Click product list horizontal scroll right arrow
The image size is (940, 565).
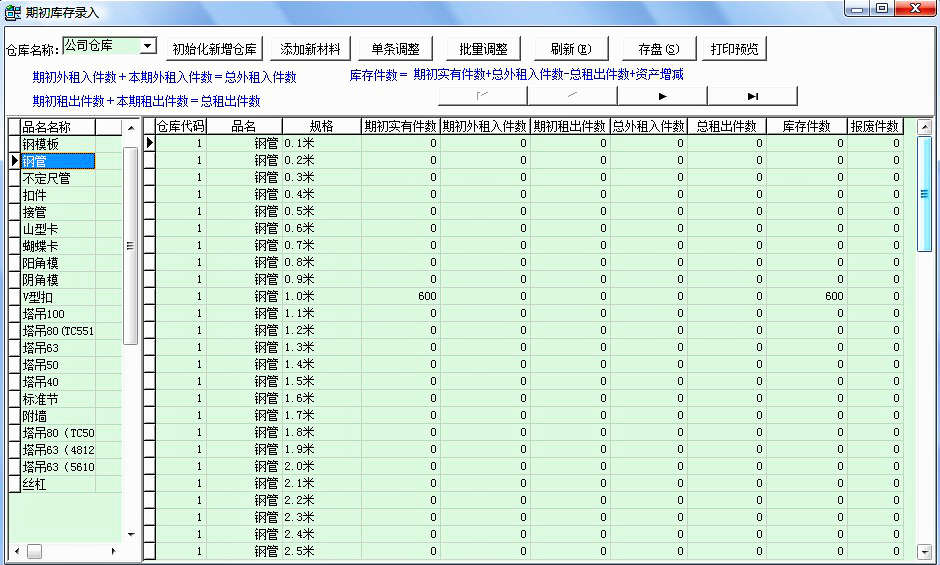click(x=114, y=551)
